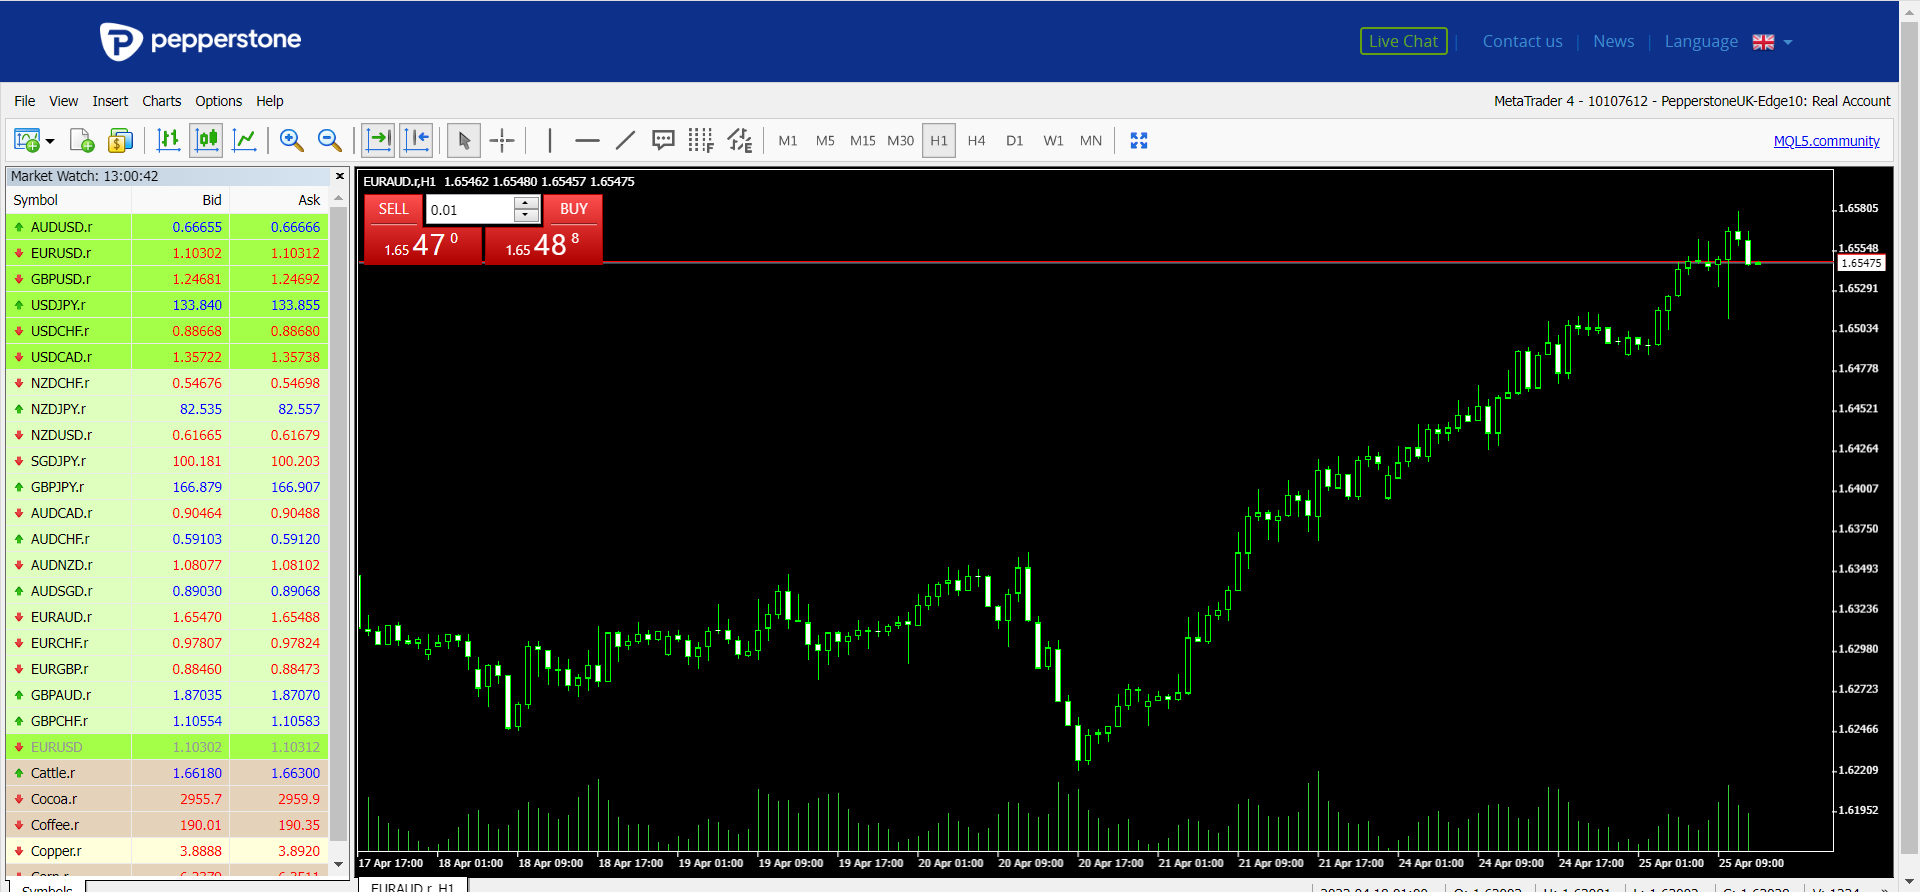Open the new chart dropdown arrow
Image resolution: width=1920 pixels, height=892 pixels.
tap(50, 141)
